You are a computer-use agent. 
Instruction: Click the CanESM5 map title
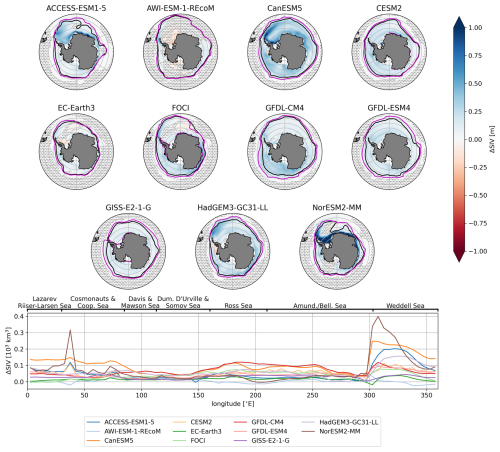[285, 8]
